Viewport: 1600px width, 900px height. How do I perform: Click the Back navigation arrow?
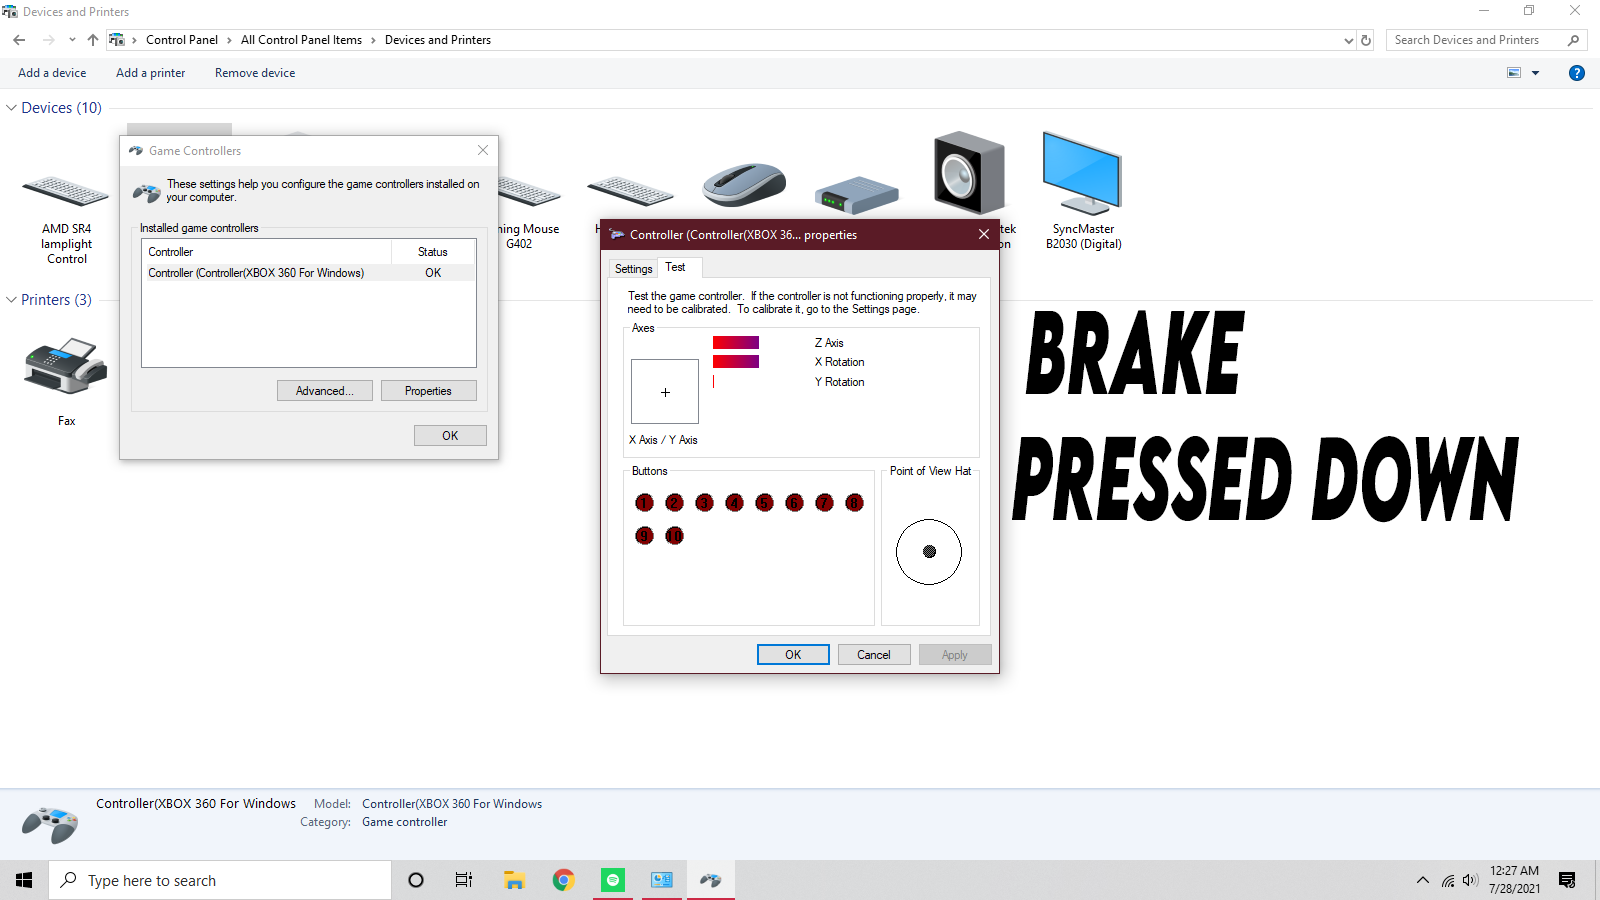click(19, 40)
